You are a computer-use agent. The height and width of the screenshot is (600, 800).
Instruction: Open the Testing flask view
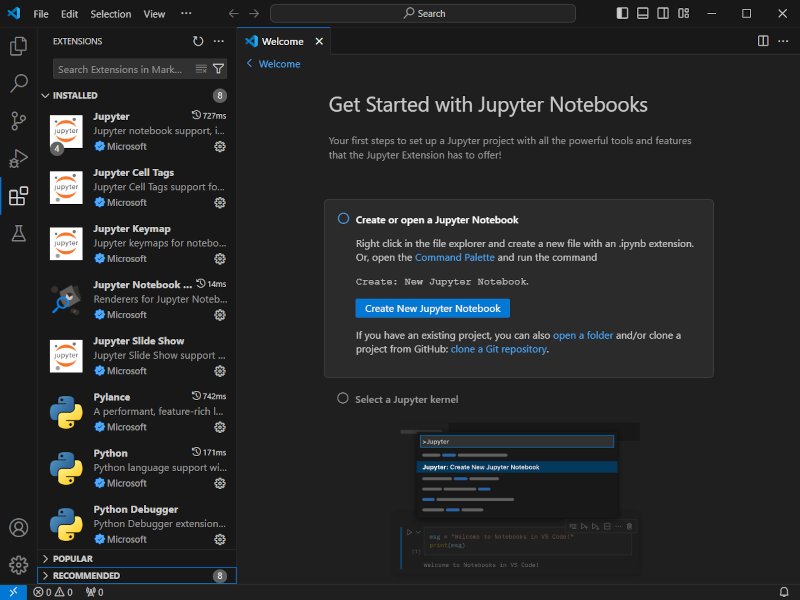(x=18, y=234)
